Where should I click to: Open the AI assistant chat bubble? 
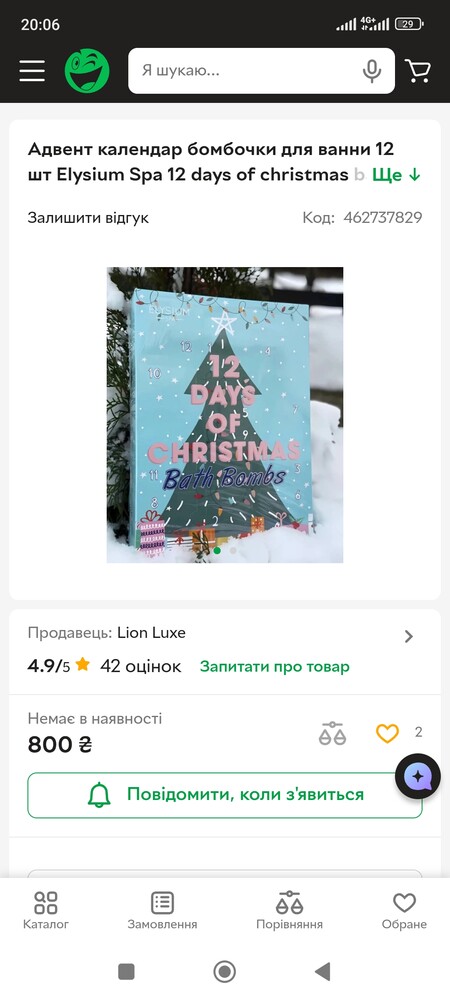click(x=417, y=776)
